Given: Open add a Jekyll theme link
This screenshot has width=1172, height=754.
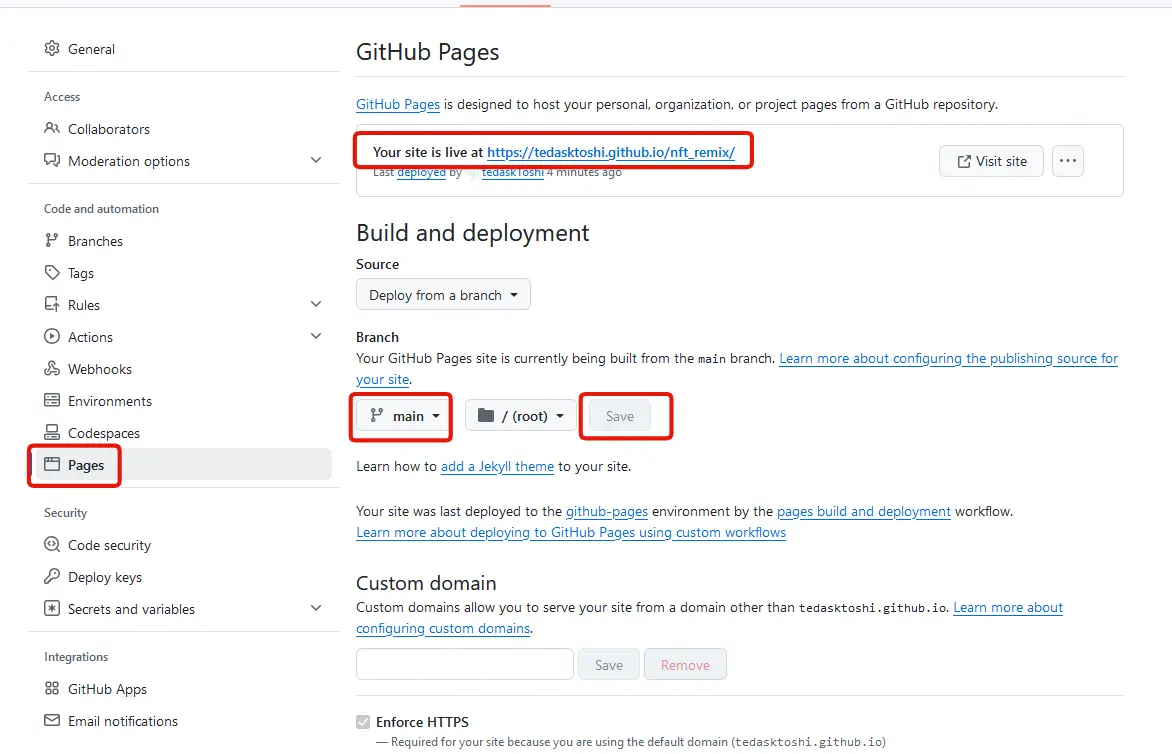Looking at the screenshot, I should pyautogui.click(x=497, y=466).
